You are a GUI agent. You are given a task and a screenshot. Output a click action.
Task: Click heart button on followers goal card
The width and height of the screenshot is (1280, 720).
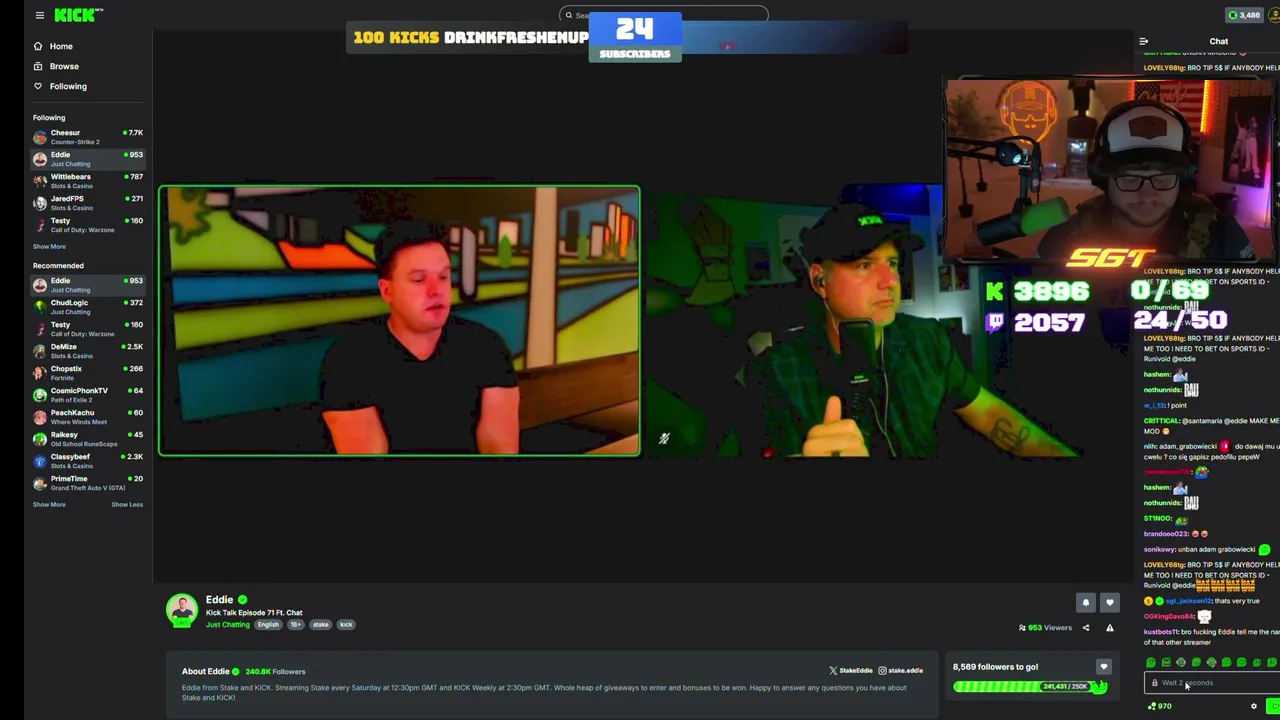(1103, 667)
